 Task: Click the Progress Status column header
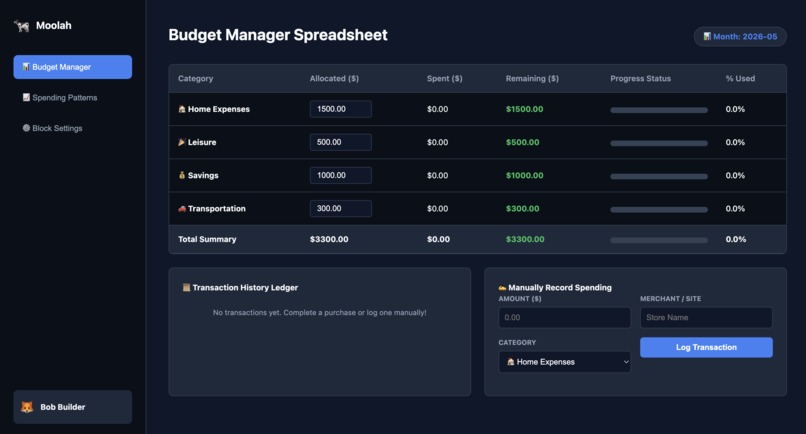[640, 79]
